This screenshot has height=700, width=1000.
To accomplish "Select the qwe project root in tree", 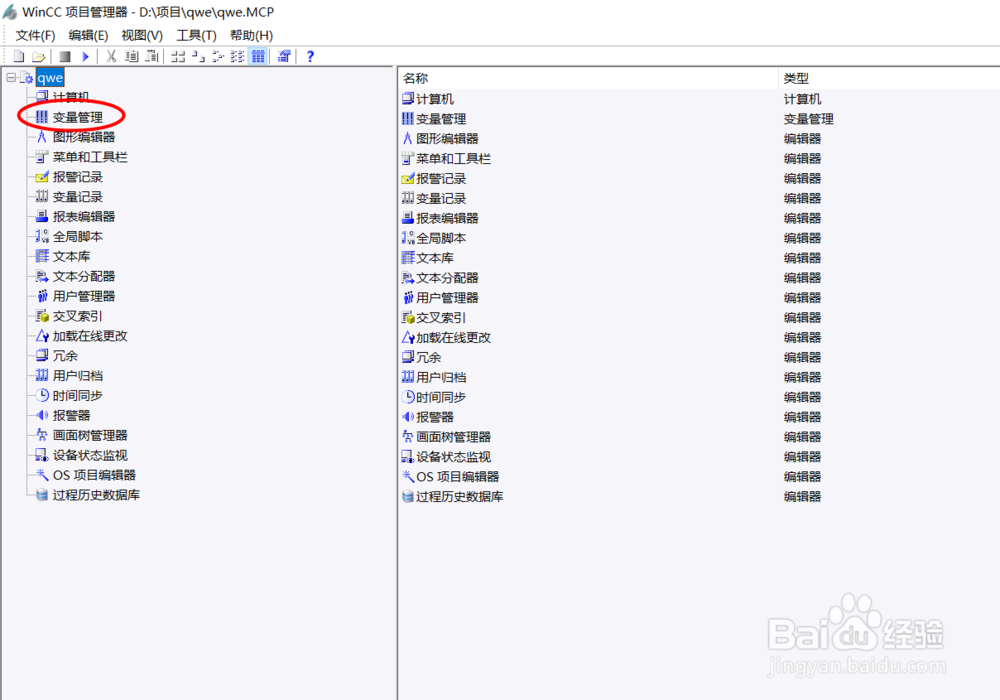I will pos(50,78).
